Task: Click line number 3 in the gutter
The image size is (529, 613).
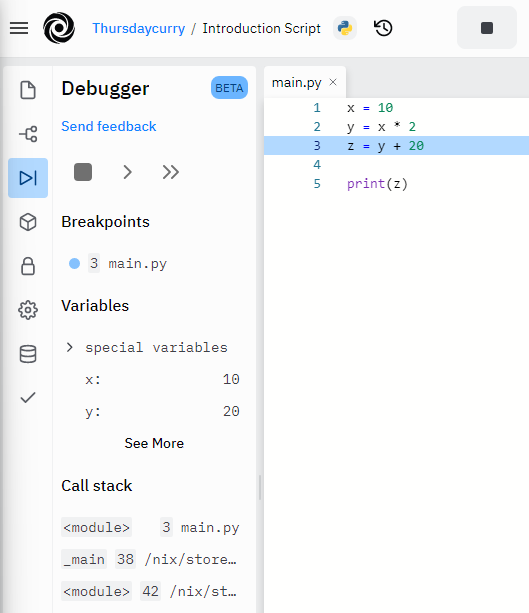Action: click(x=317, y=145)
